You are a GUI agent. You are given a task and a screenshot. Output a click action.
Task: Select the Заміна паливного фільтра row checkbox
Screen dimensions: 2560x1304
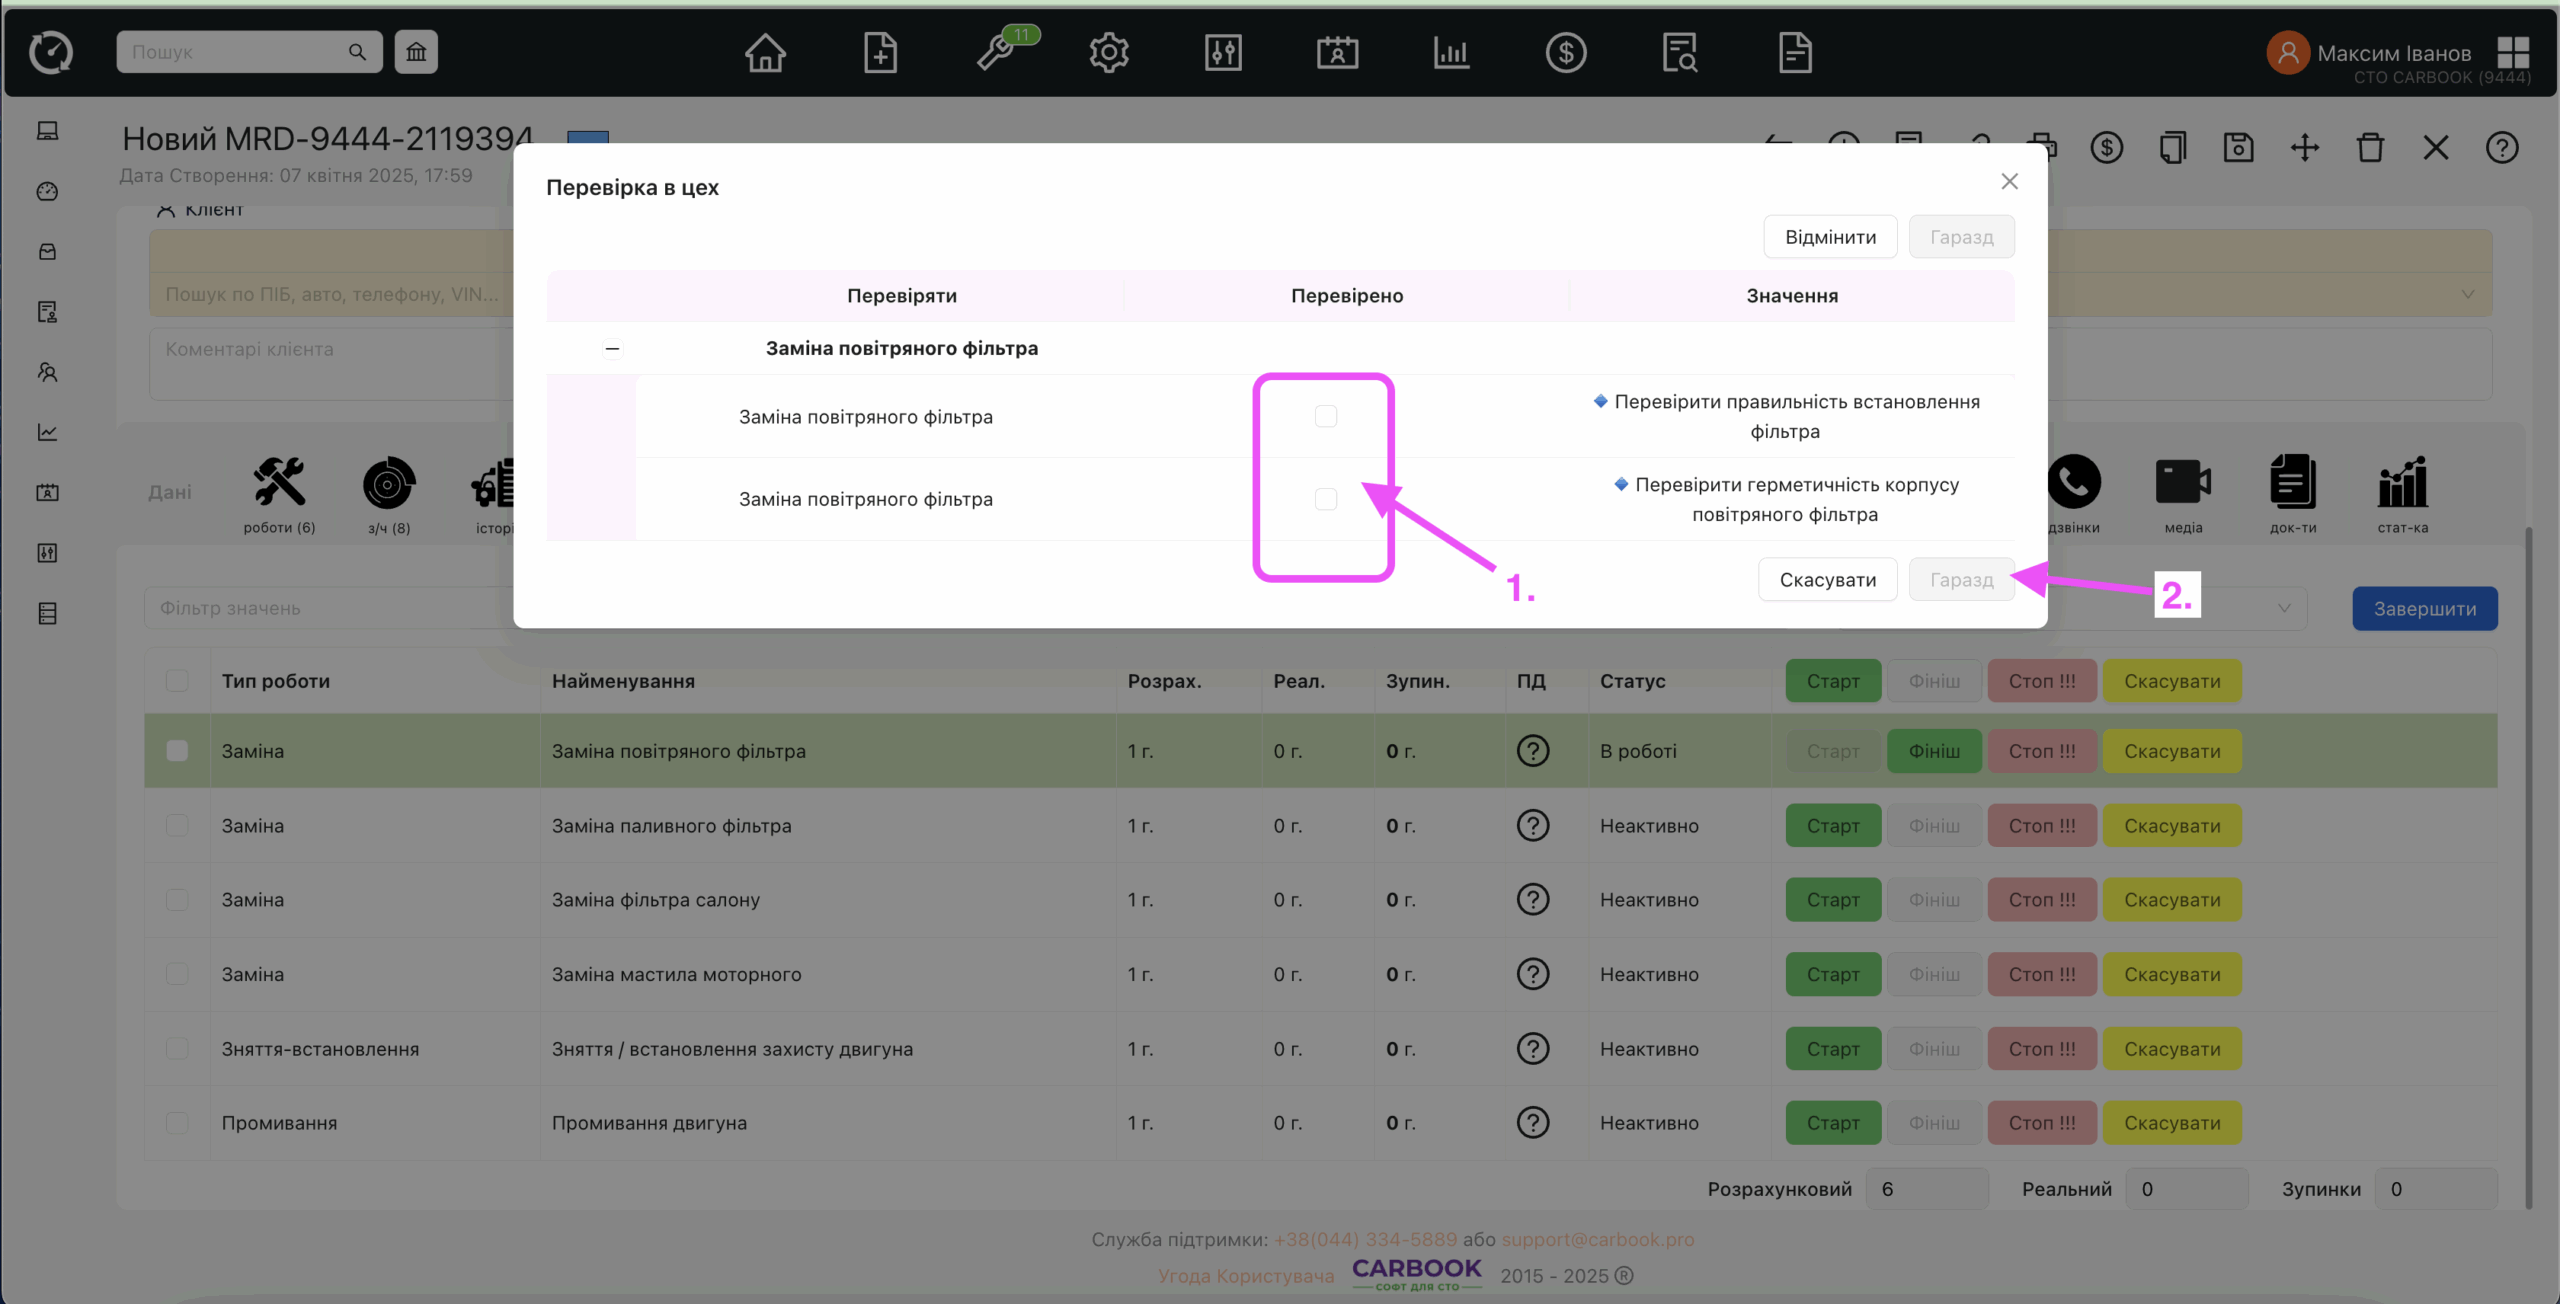coord(177,825)
